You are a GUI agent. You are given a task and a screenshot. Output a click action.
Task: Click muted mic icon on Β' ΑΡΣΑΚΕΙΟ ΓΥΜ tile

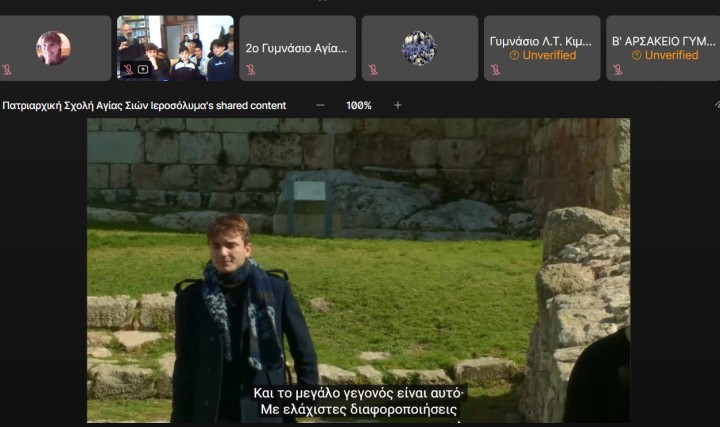point(617,70)
